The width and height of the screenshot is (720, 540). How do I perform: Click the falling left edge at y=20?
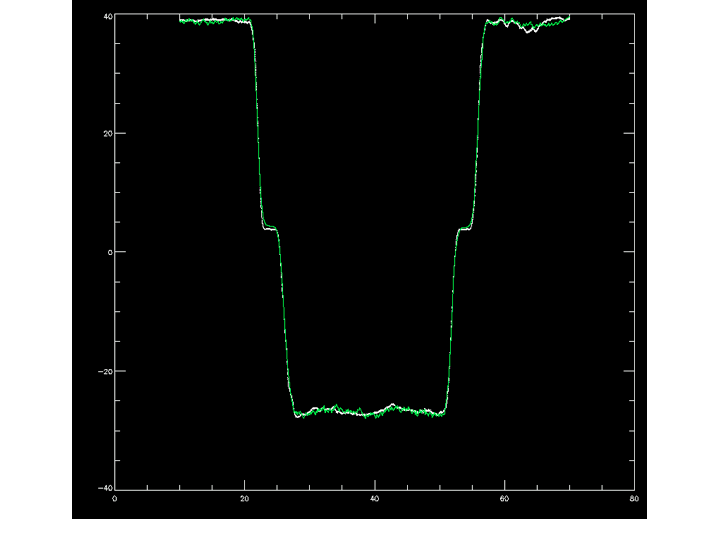[258, 134]
